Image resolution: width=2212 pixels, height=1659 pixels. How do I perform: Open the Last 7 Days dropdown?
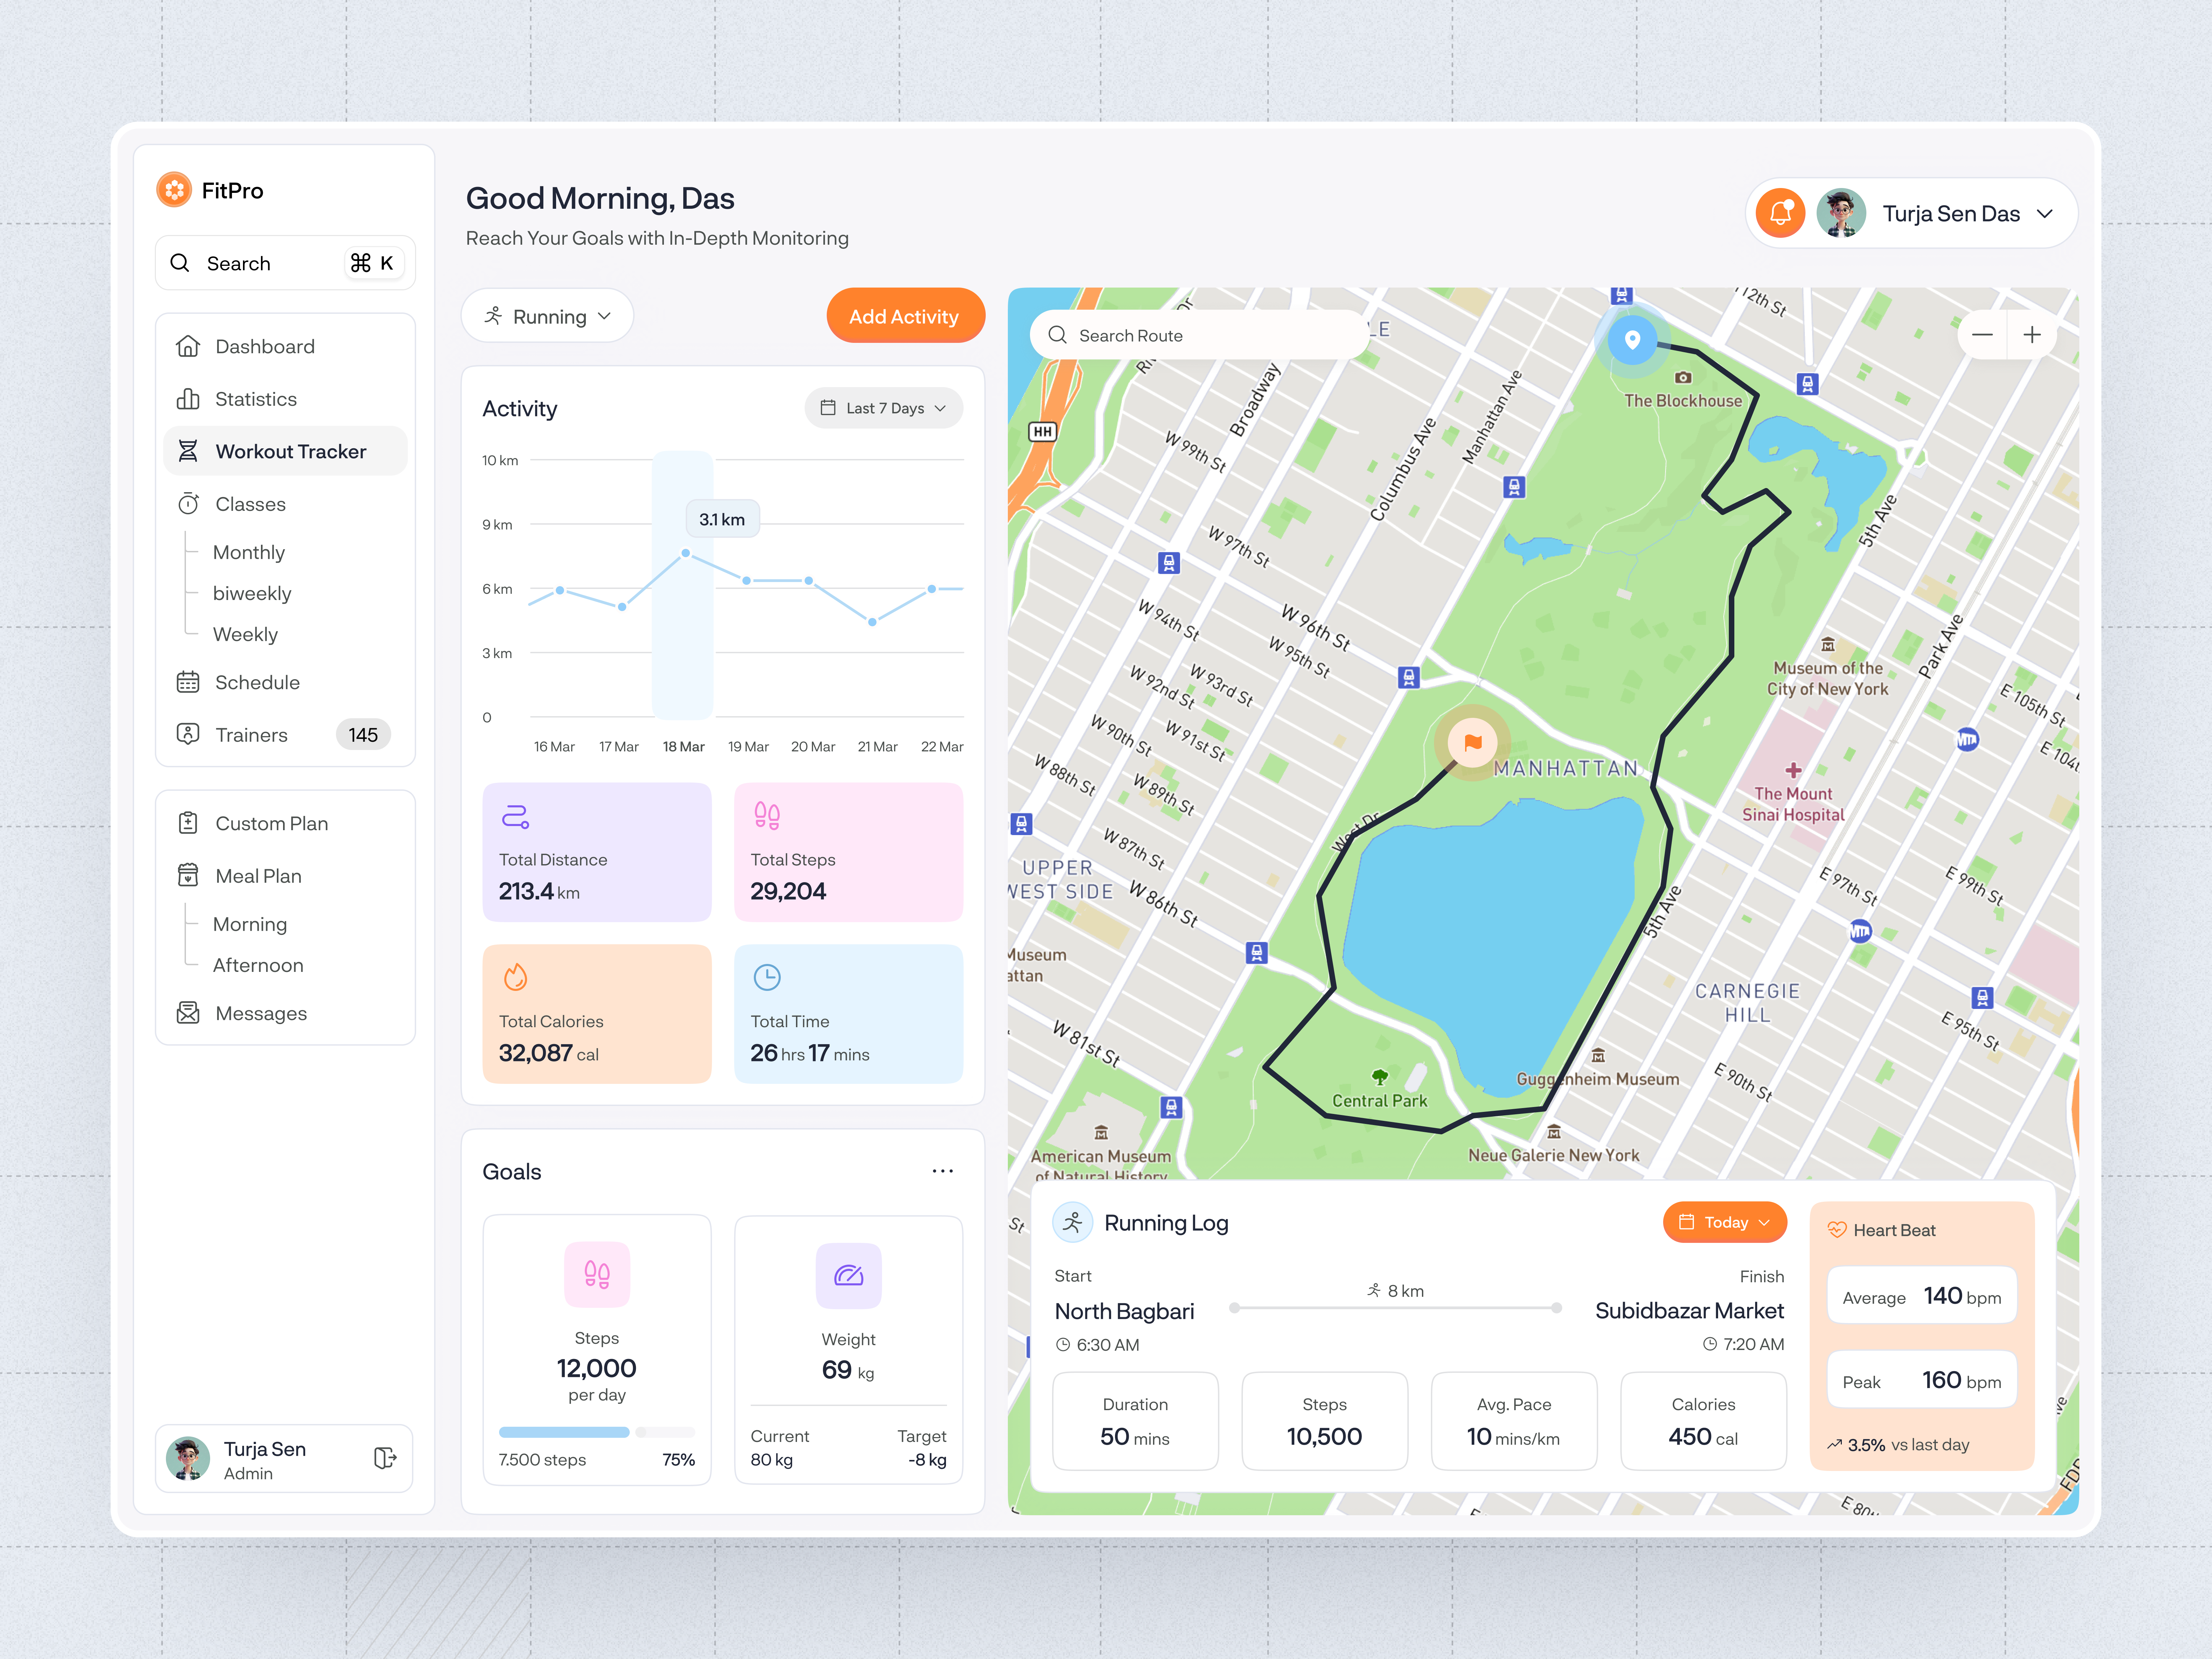884,408
